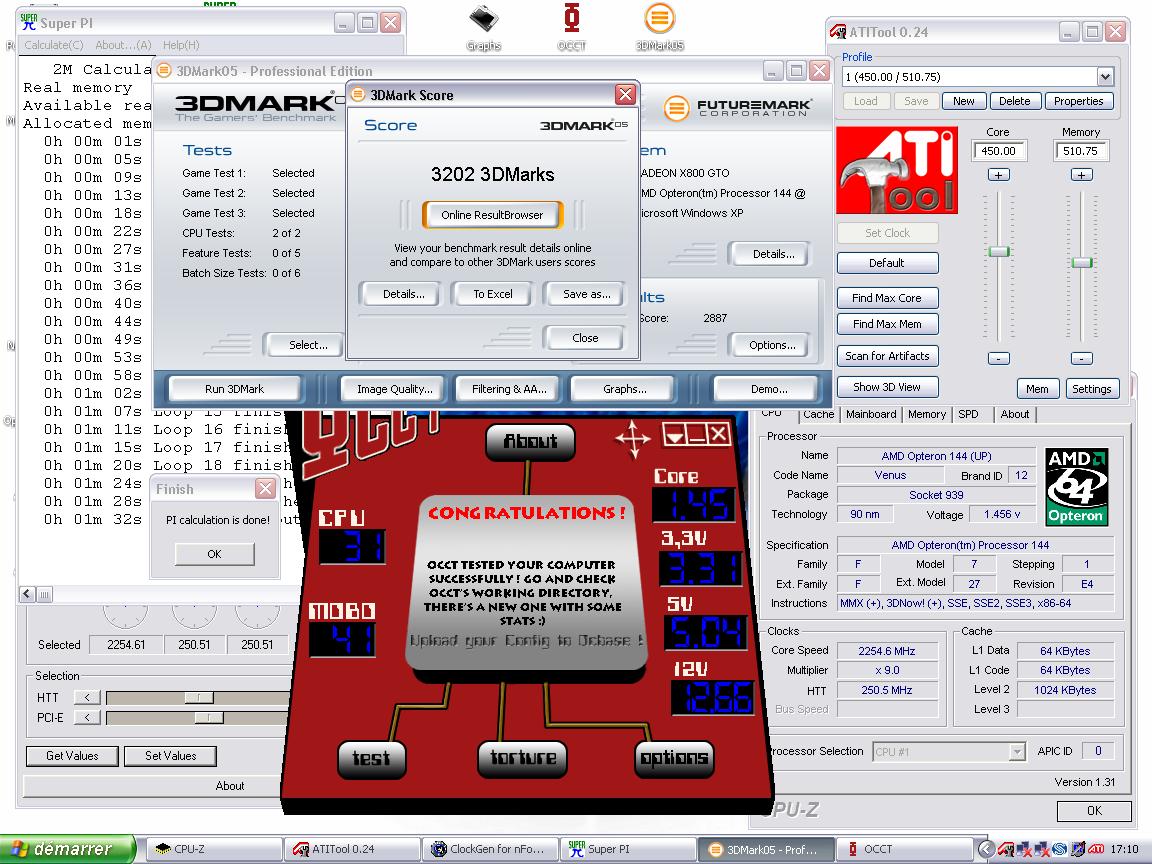Switch to CPU-Z from the taskbar
Viewport: 1152px width, 864px height.
(214, 849)
